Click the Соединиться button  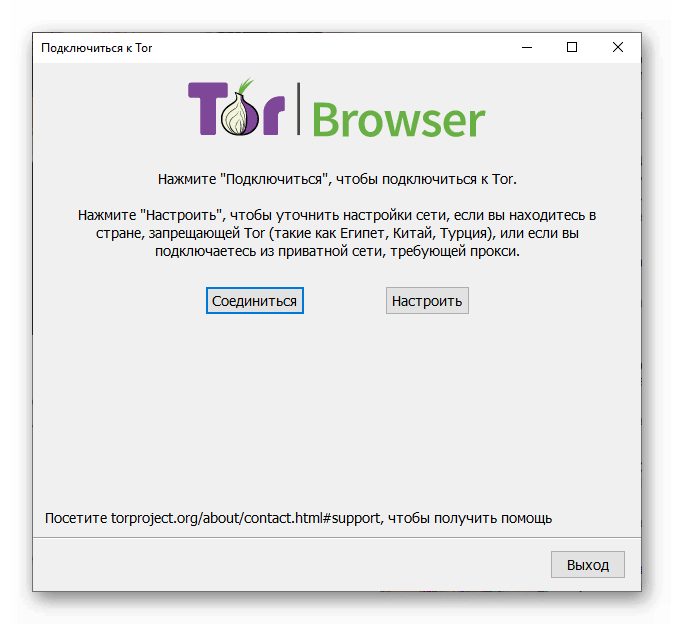(254, 301)
